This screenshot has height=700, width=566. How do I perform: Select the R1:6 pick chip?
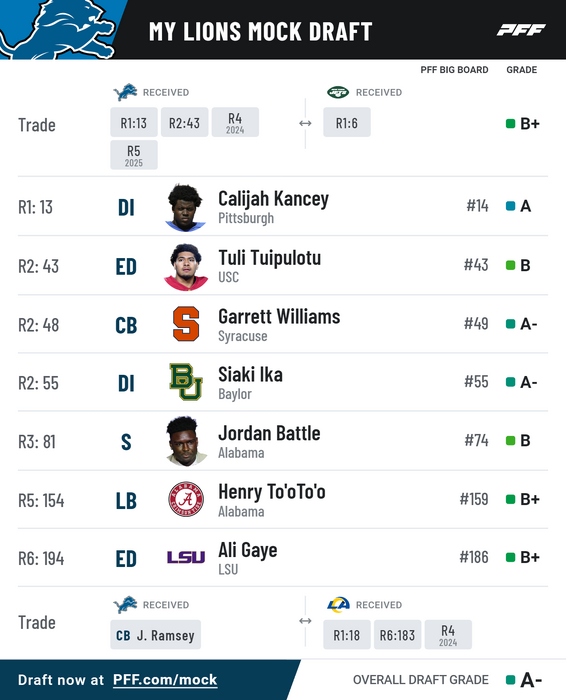[347, 122]
